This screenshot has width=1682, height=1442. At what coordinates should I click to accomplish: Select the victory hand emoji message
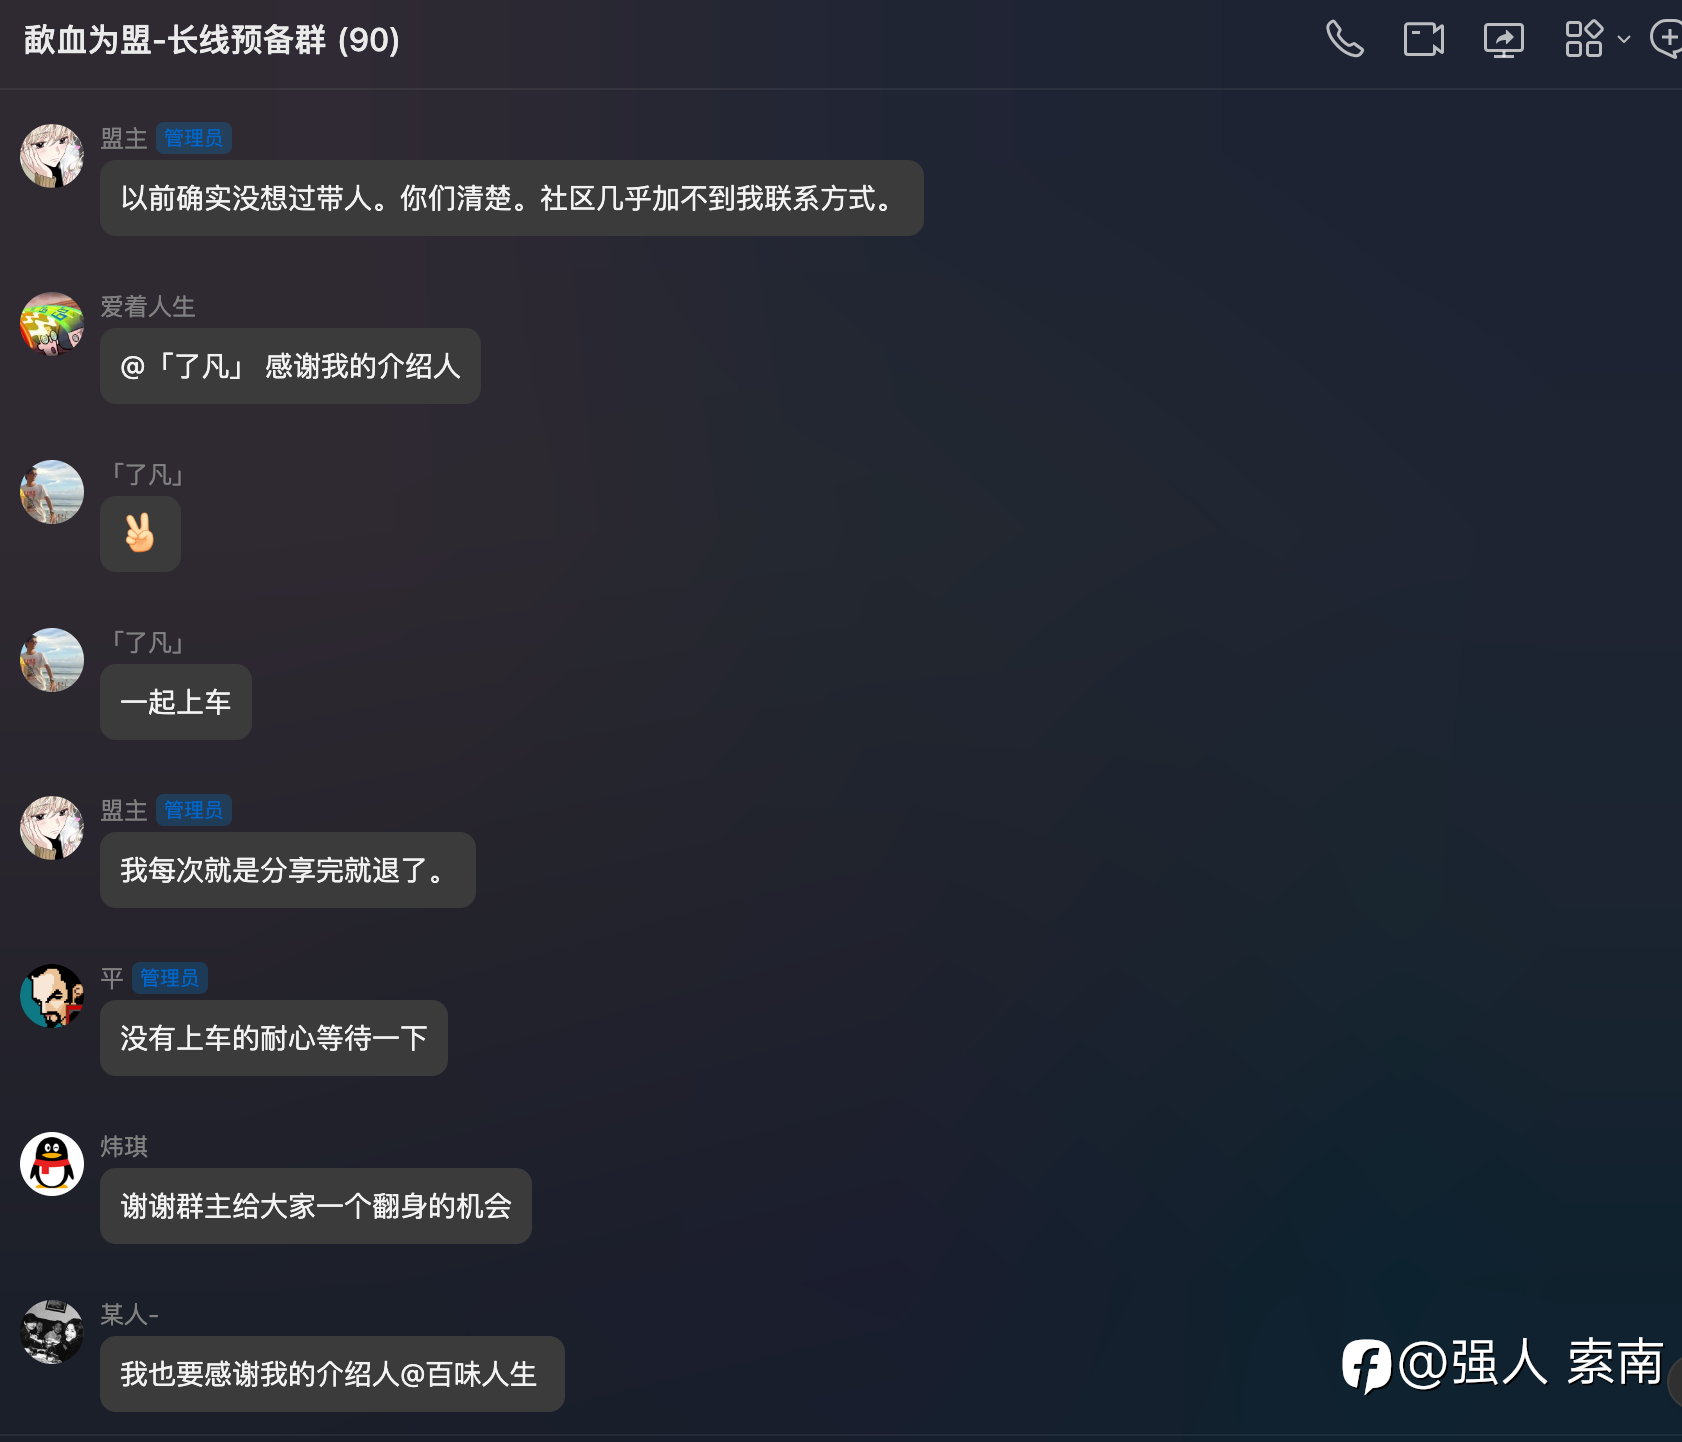click(140, 534)
